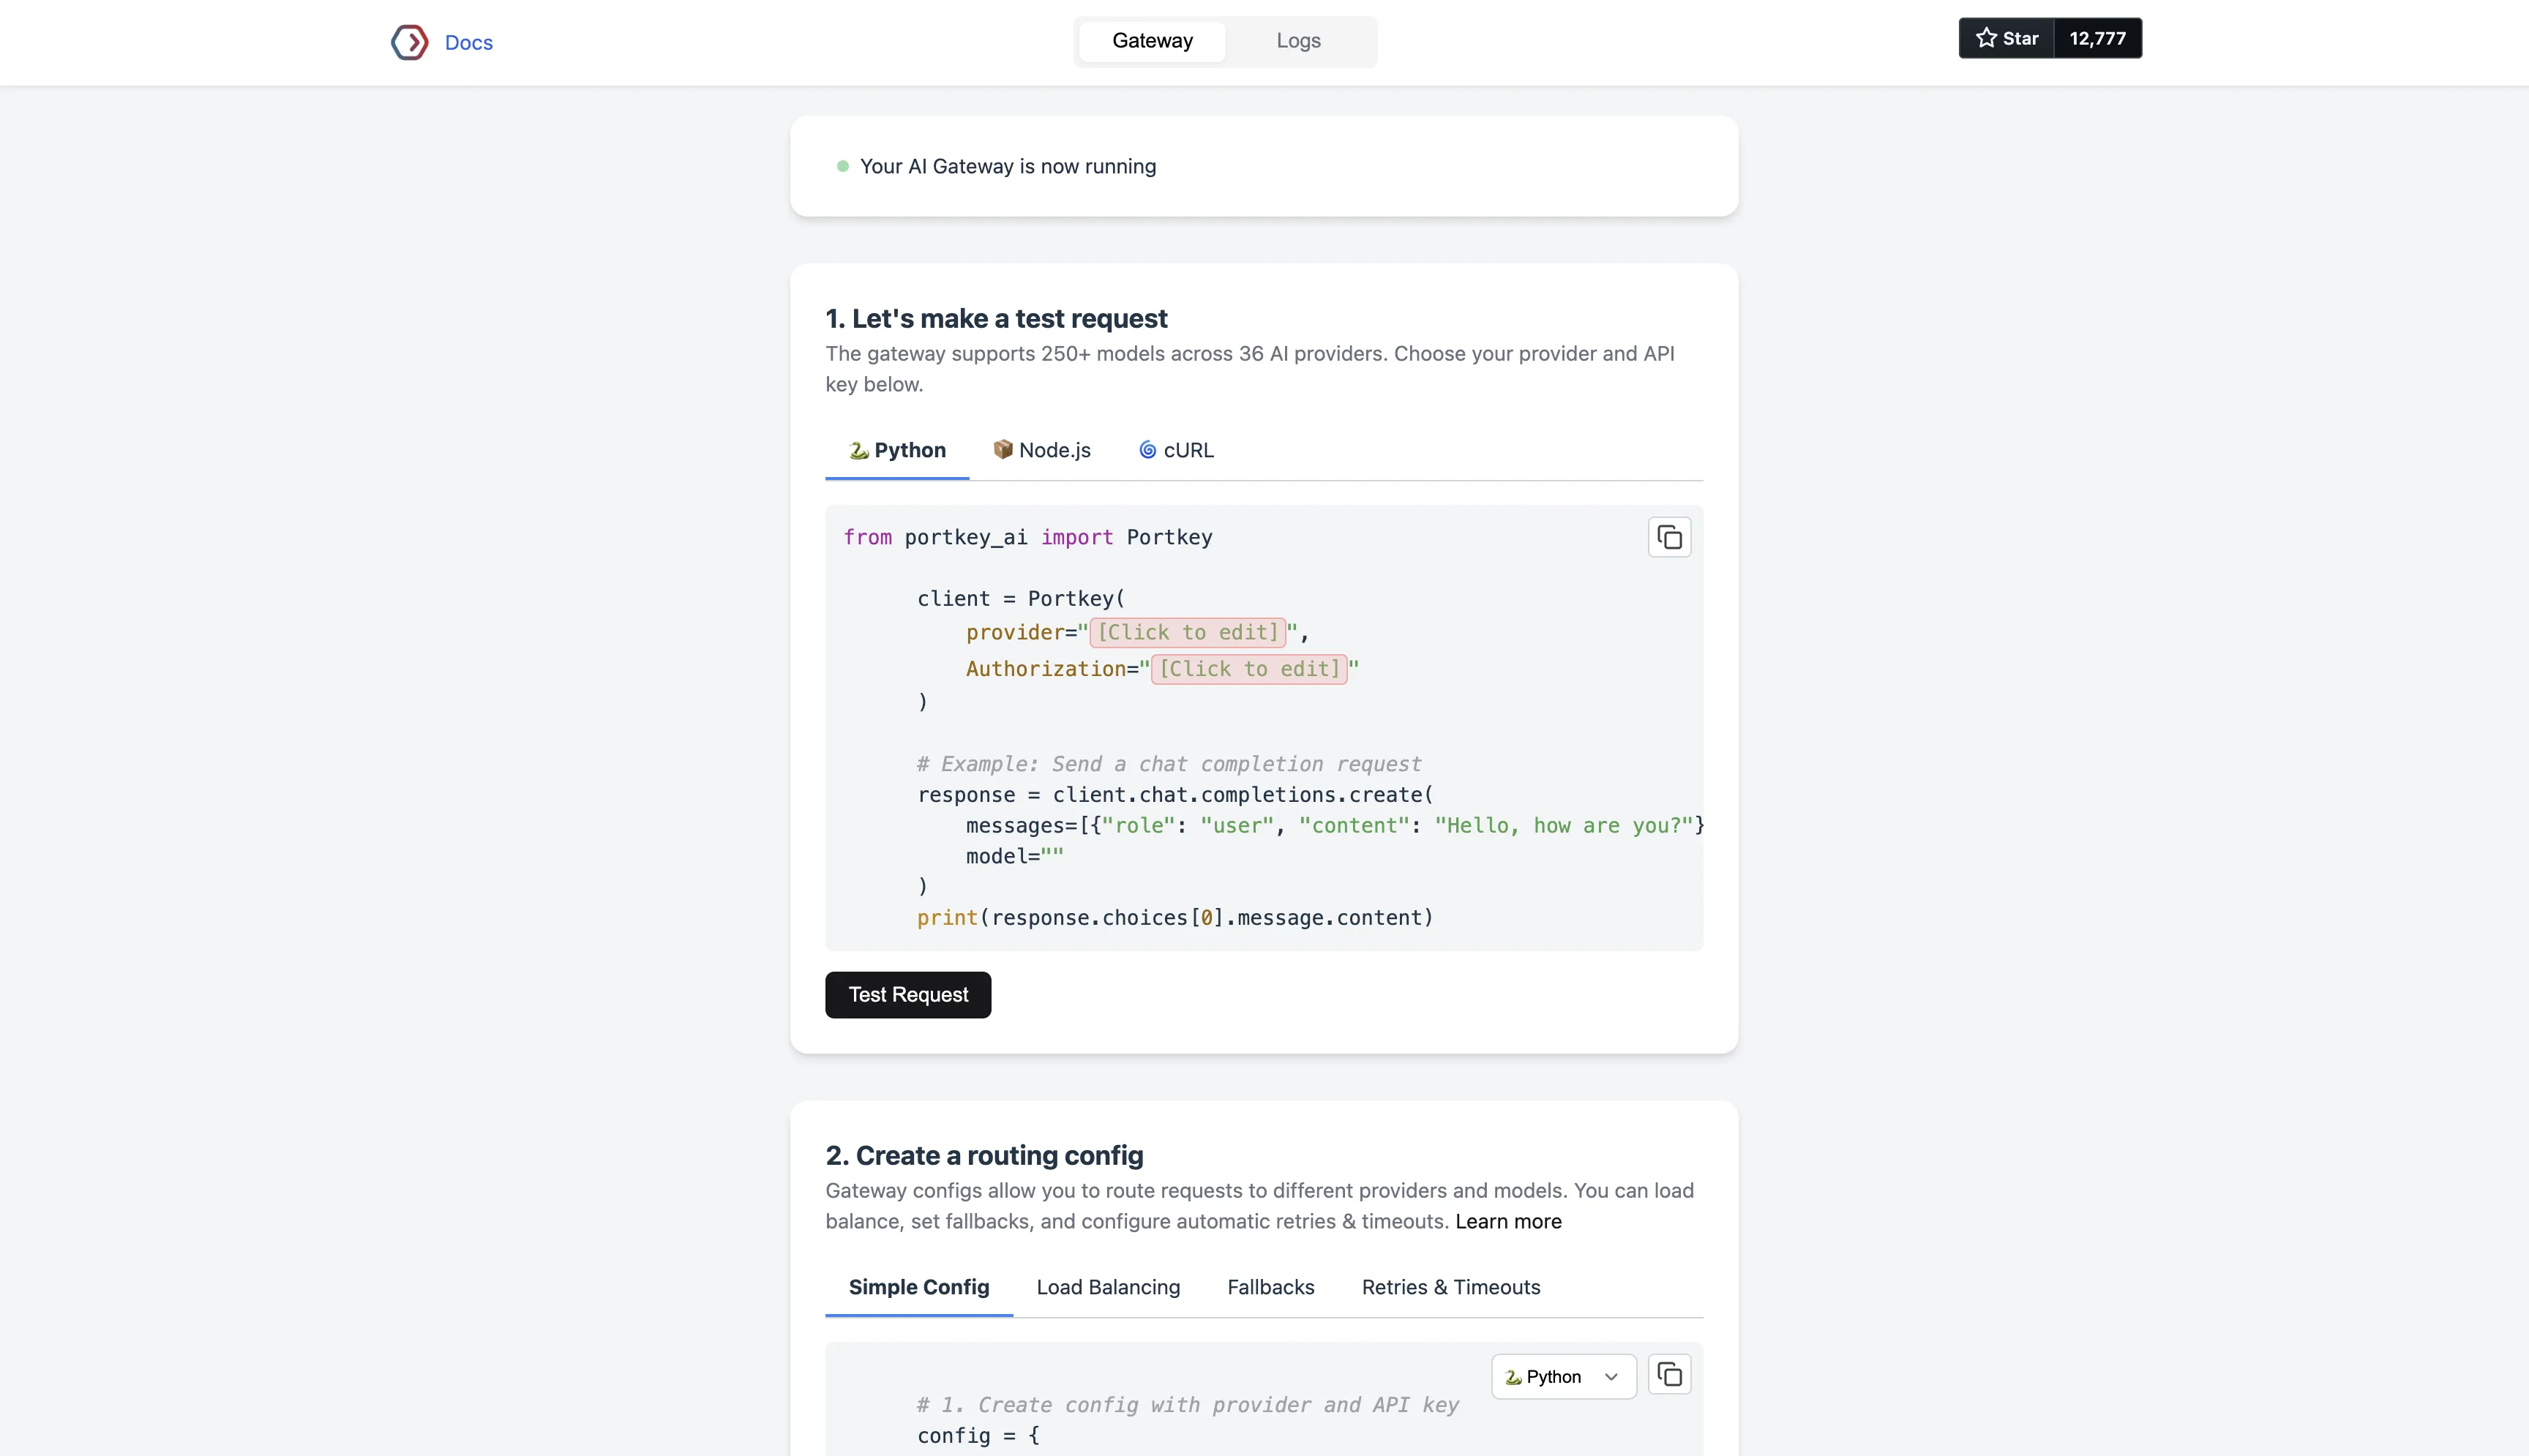Select the Simple Config tab
Screen dimensions: 2529x1456
coord(919,1287)
